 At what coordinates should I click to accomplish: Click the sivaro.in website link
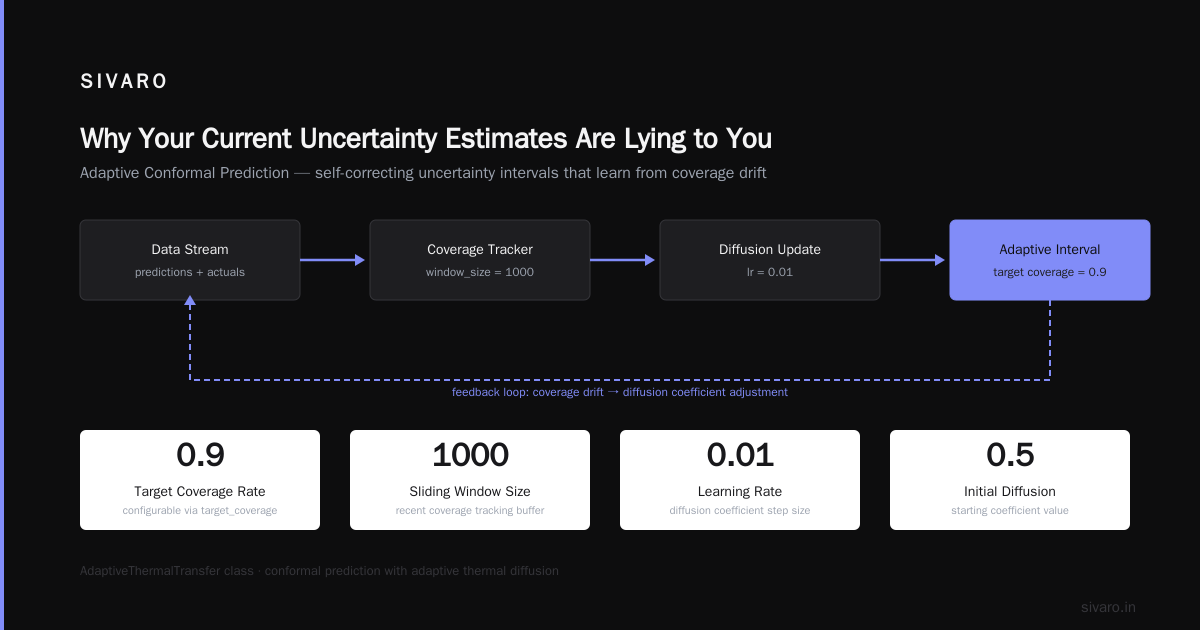coord(1109,607)
